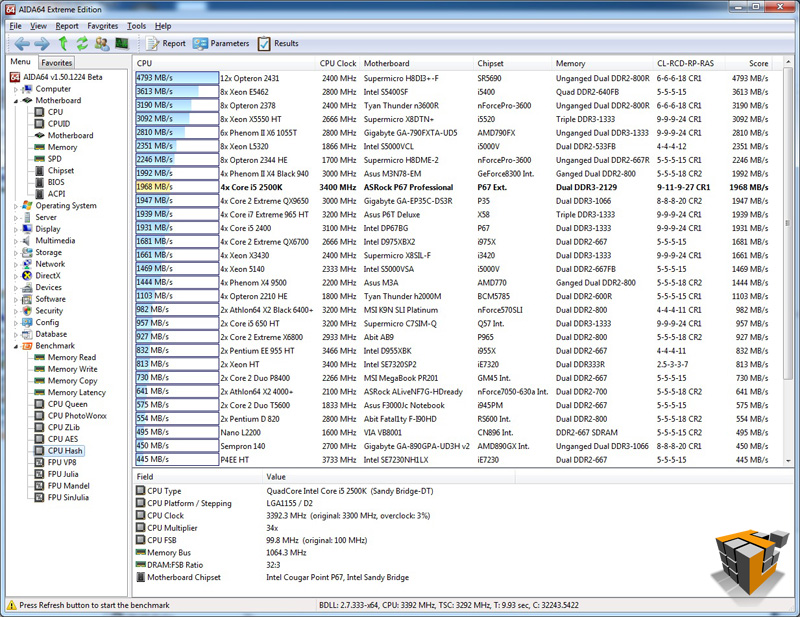Collapse the Motherboard tree node
The image size is (800, 617).
(16, 101)
